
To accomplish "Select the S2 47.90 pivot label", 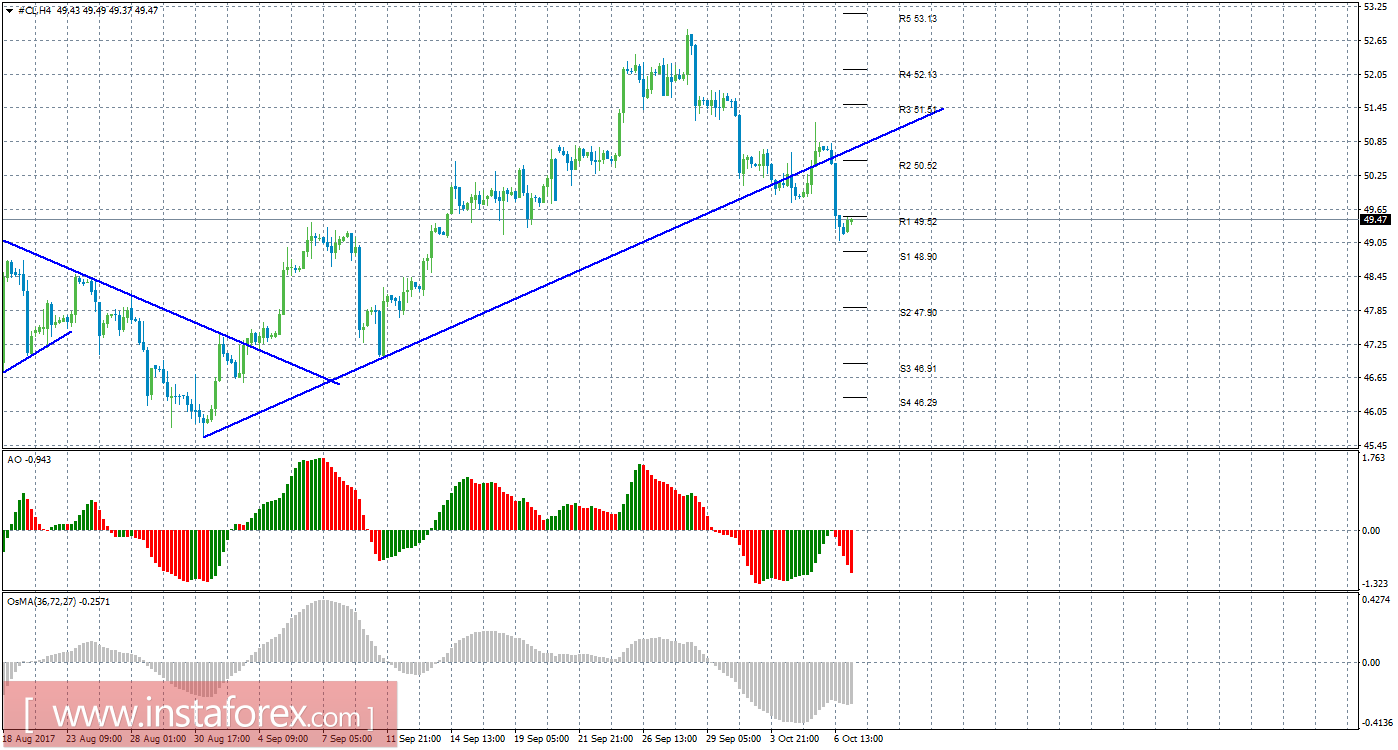I will [917, 313].
